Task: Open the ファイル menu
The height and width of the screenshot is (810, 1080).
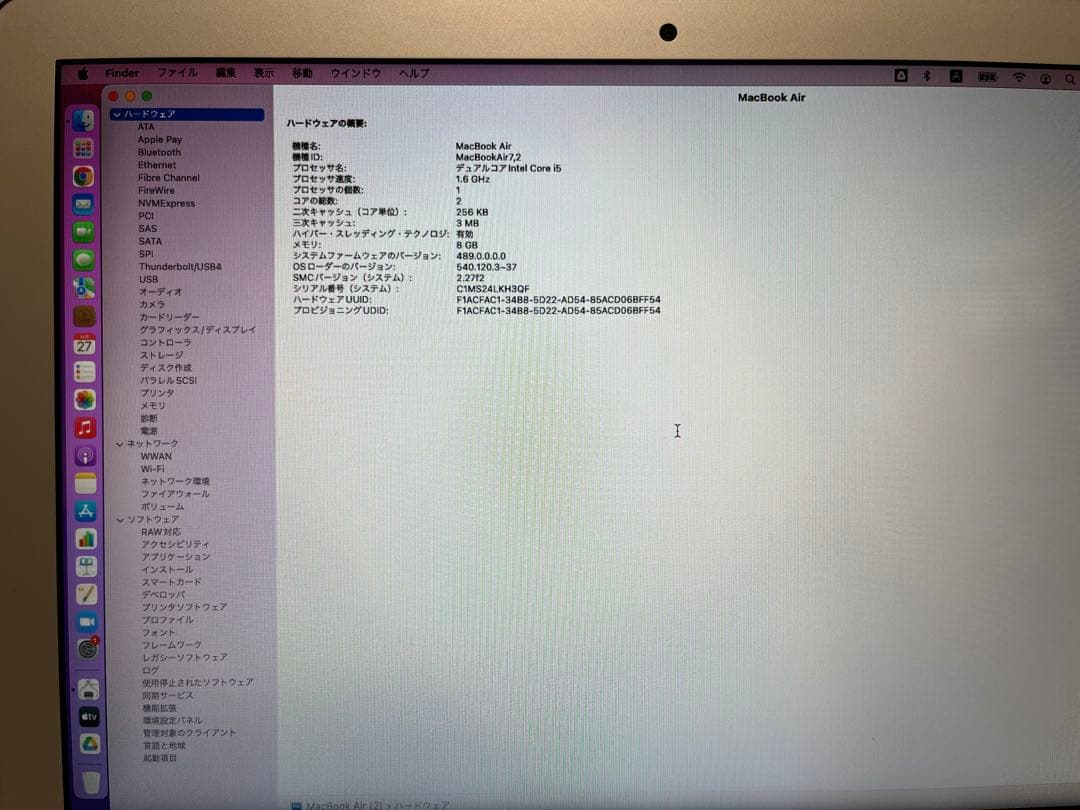Action: [x=176, y=72]
